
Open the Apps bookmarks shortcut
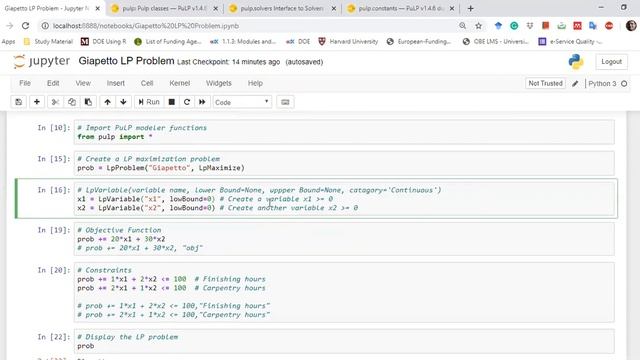click(x=8, y=42)
